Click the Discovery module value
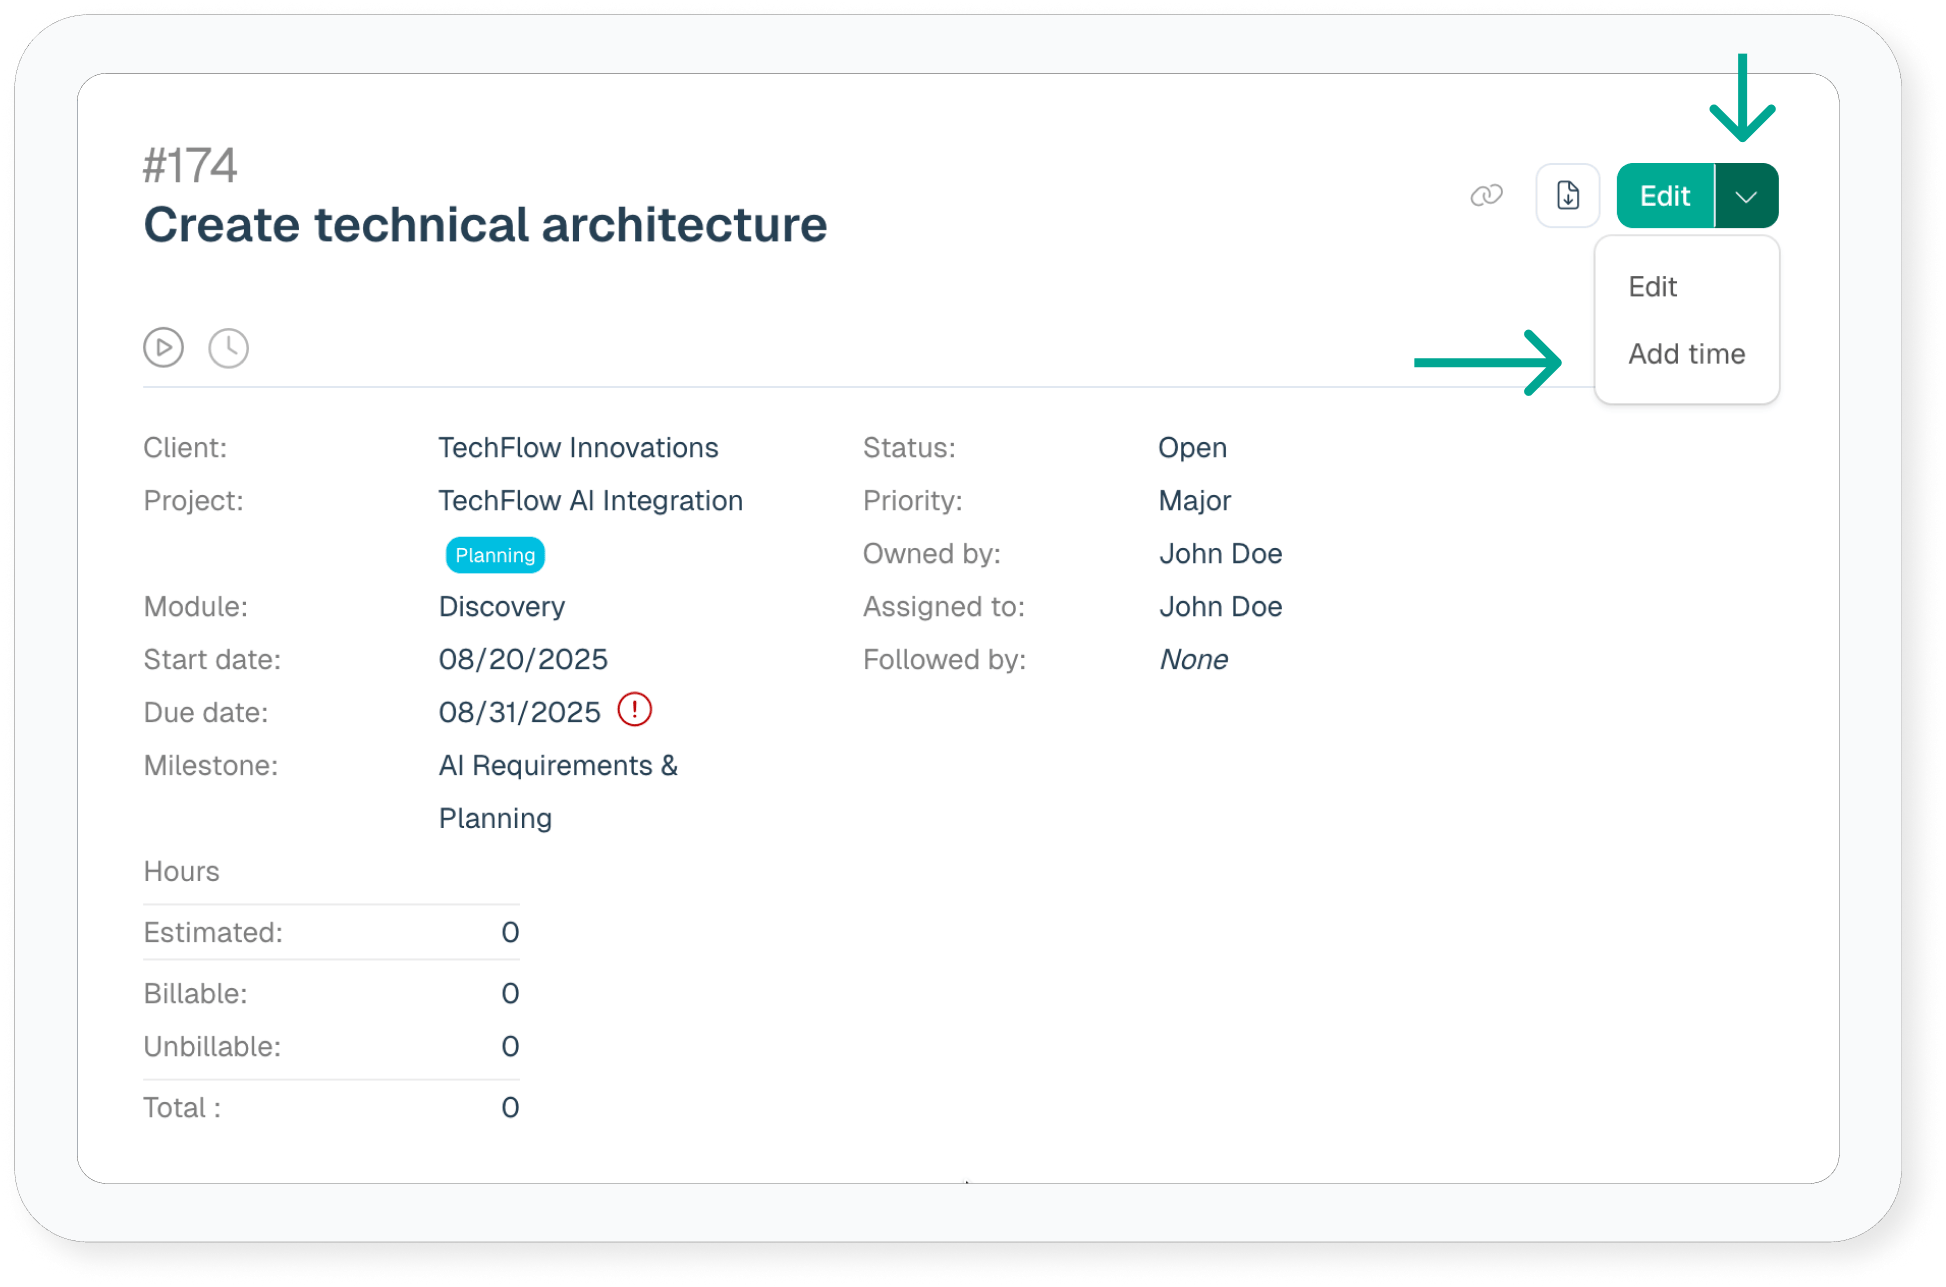The width and height of the screenshot is (1946, 1287). tap(501, 607)
